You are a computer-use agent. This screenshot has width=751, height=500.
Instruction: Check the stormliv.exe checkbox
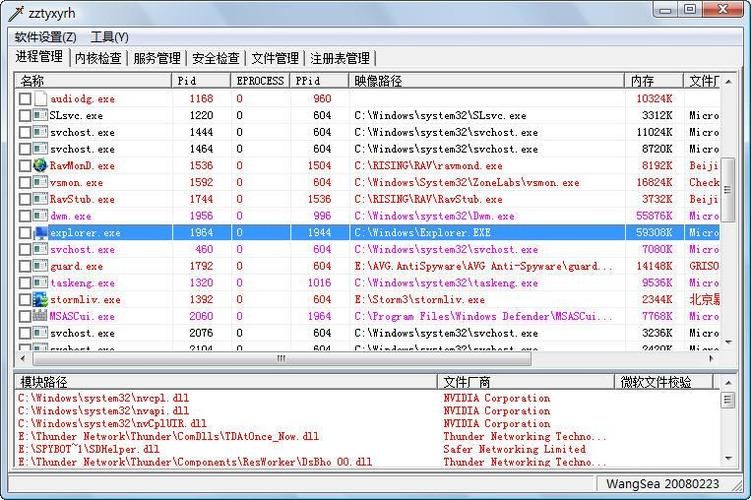tap(25, 300)
